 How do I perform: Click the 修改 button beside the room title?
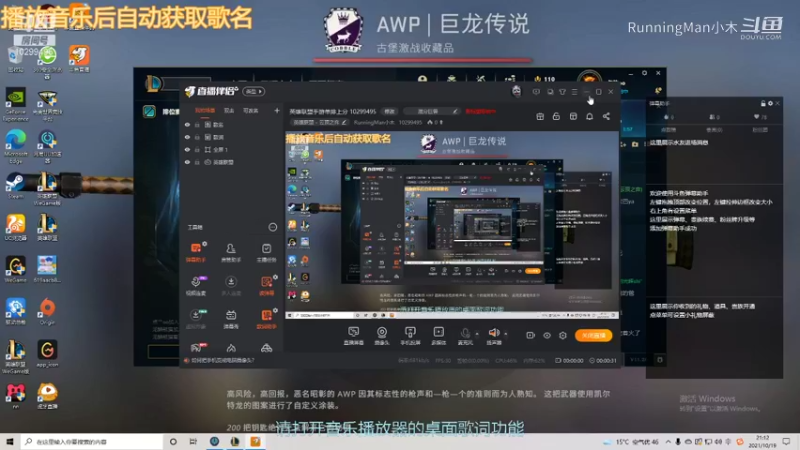[x=390, y=111]
